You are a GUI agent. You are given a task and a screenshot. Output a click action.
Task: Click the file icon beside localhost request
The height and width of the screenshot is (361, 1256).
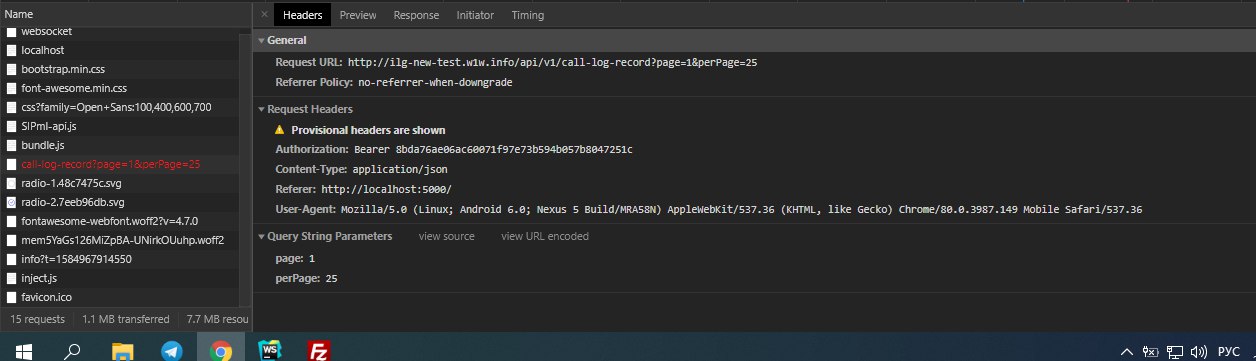[12, 50]
